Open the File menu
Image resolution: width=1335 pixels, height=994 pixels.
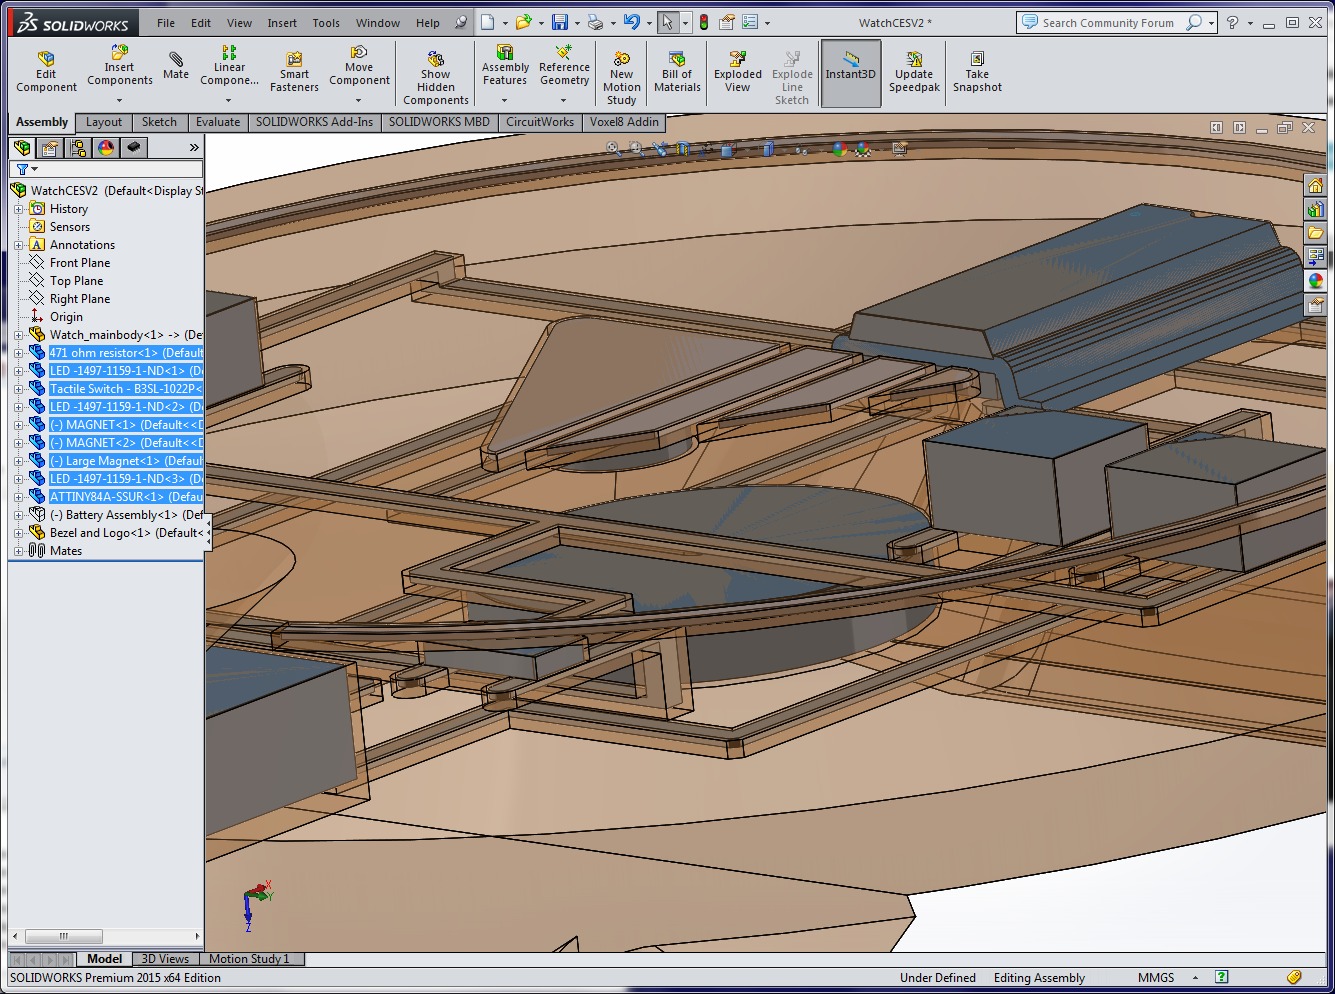coord(166,23)
